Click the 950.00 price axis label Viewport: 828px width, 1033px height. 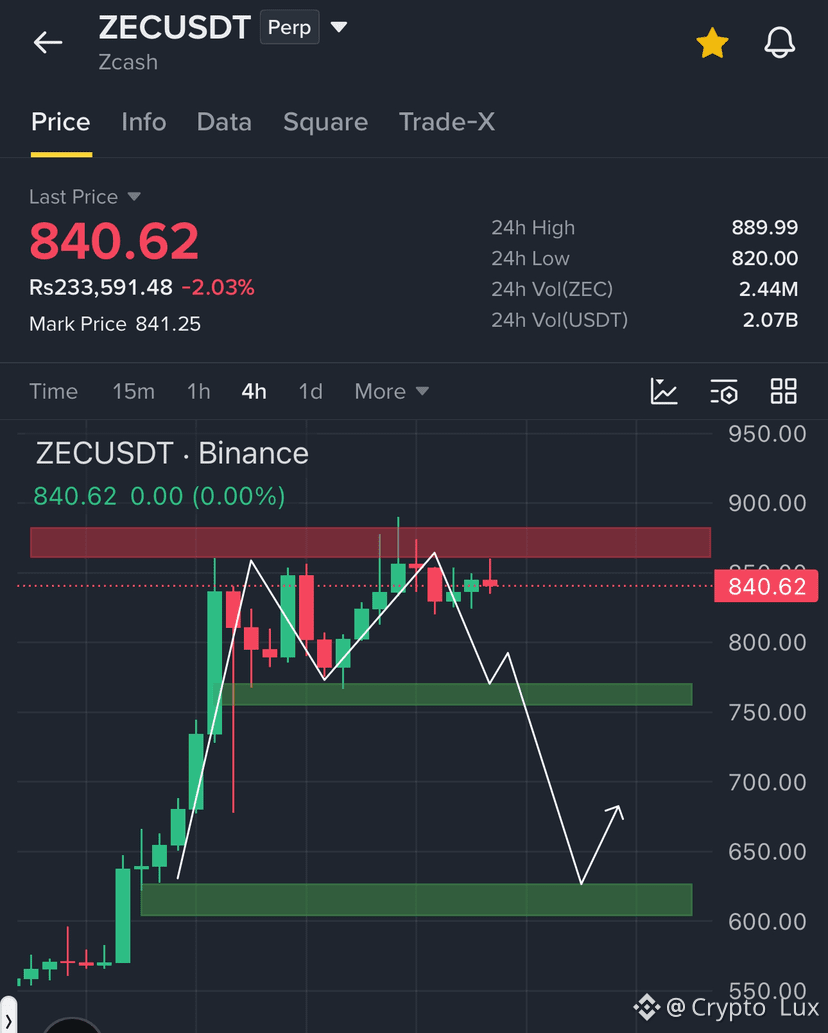coord(767,435)
